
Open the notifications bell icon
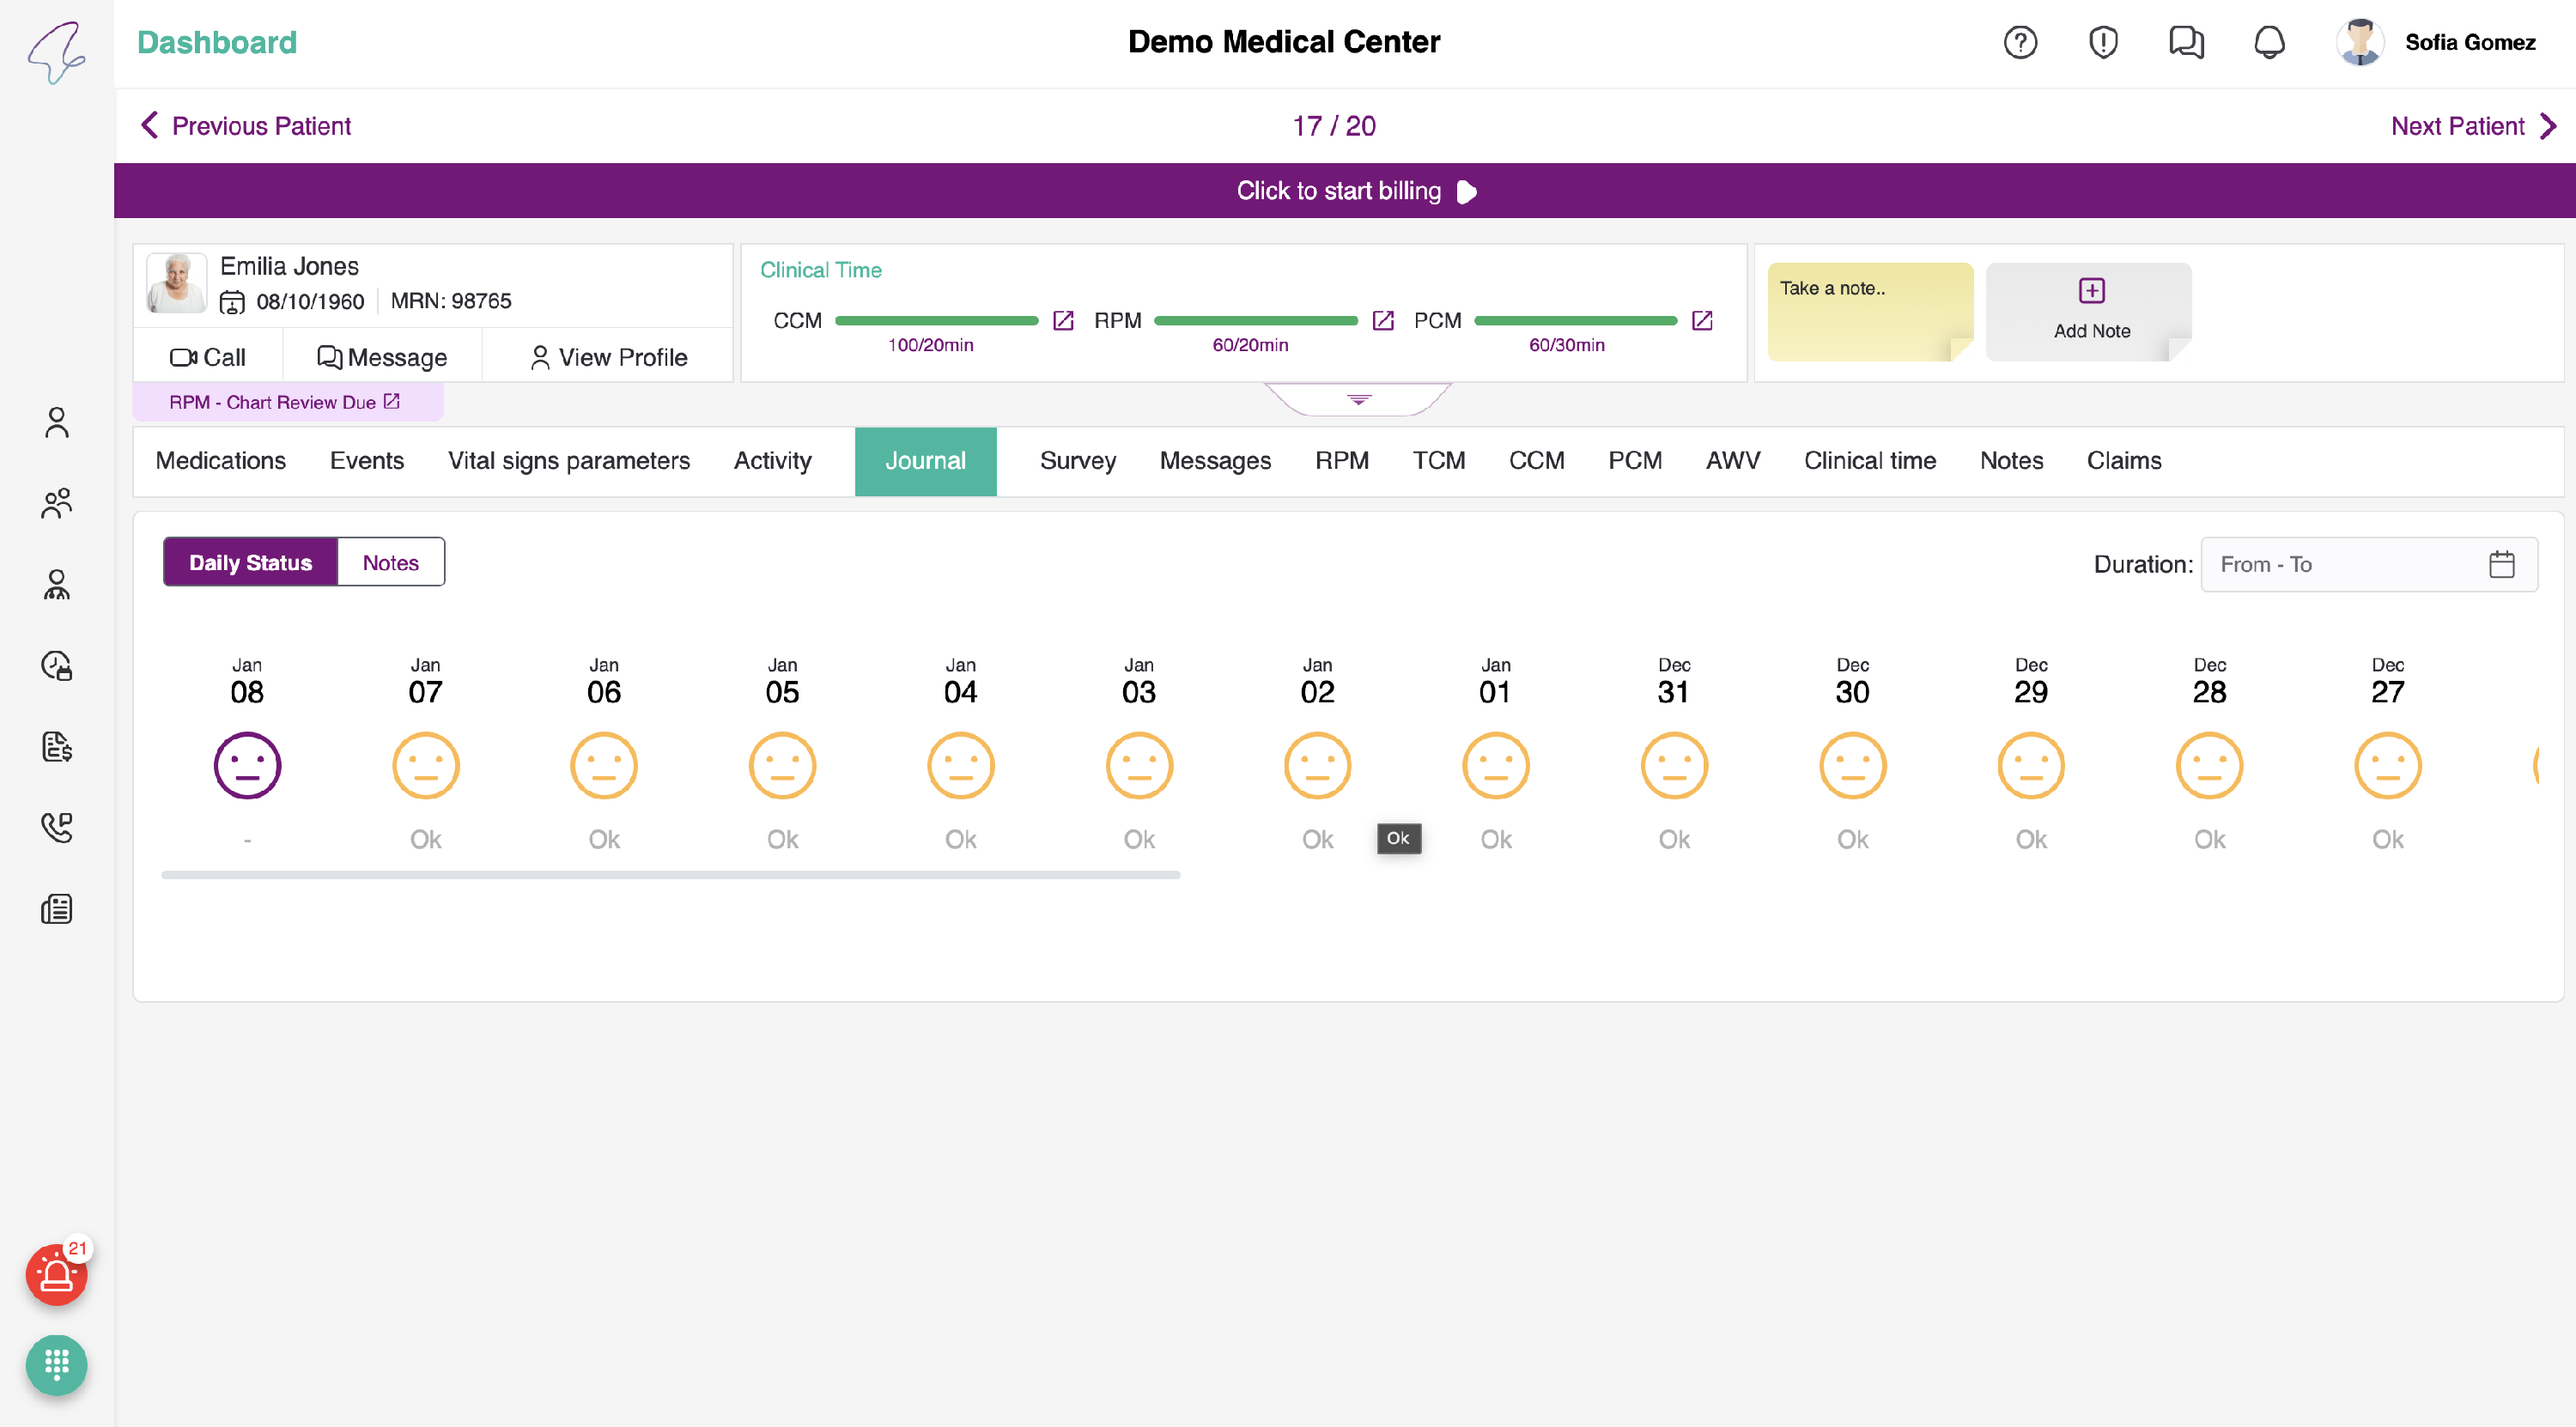[x=2269, y=42]
